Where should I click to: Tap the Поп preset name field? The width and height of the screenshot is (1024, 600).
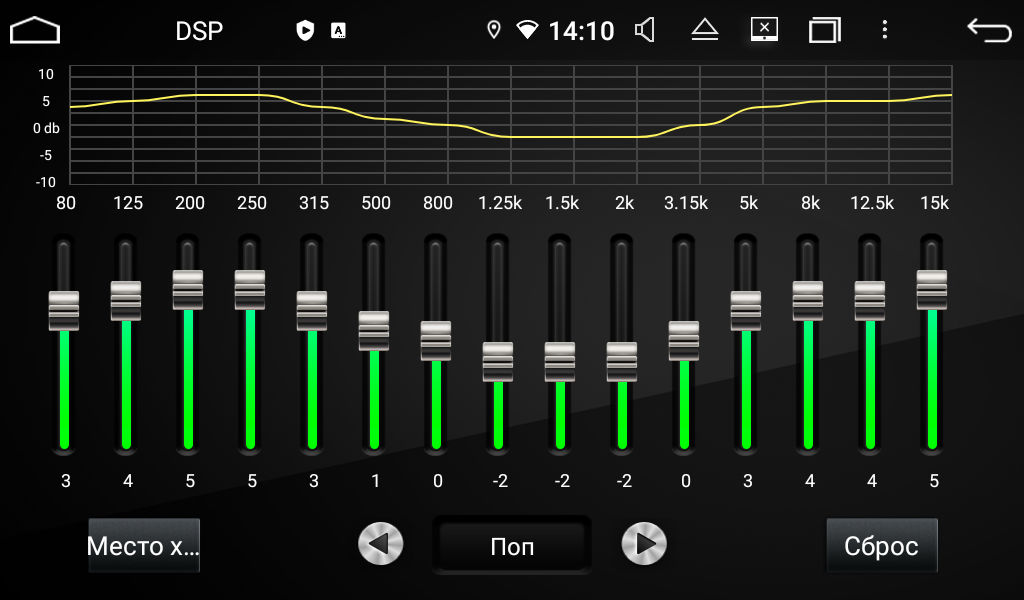pos(512,546)
